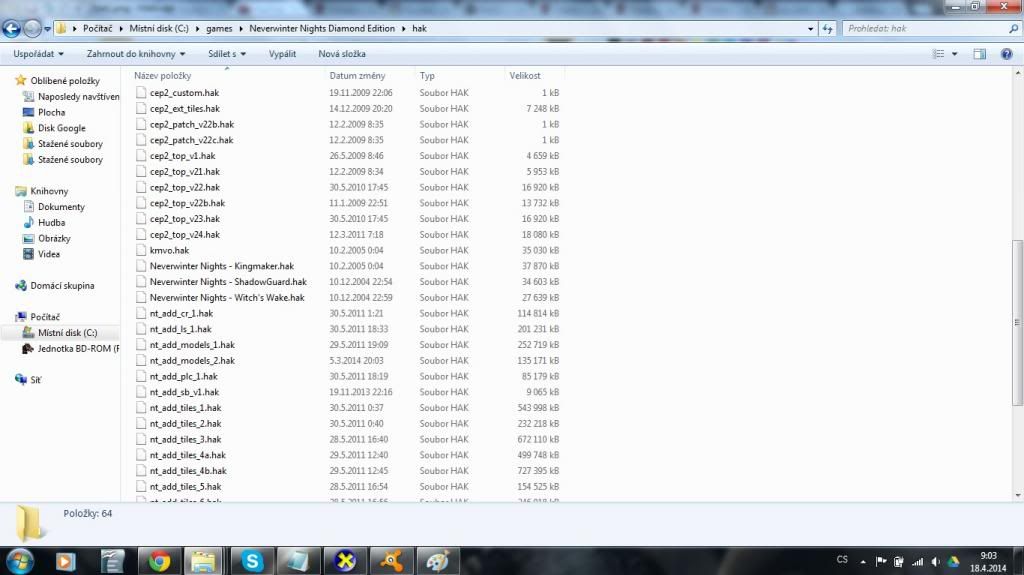1024x575 pixels.
Task: Select Místní disk (C:) in the navigation pane
Action: [67, 333]
